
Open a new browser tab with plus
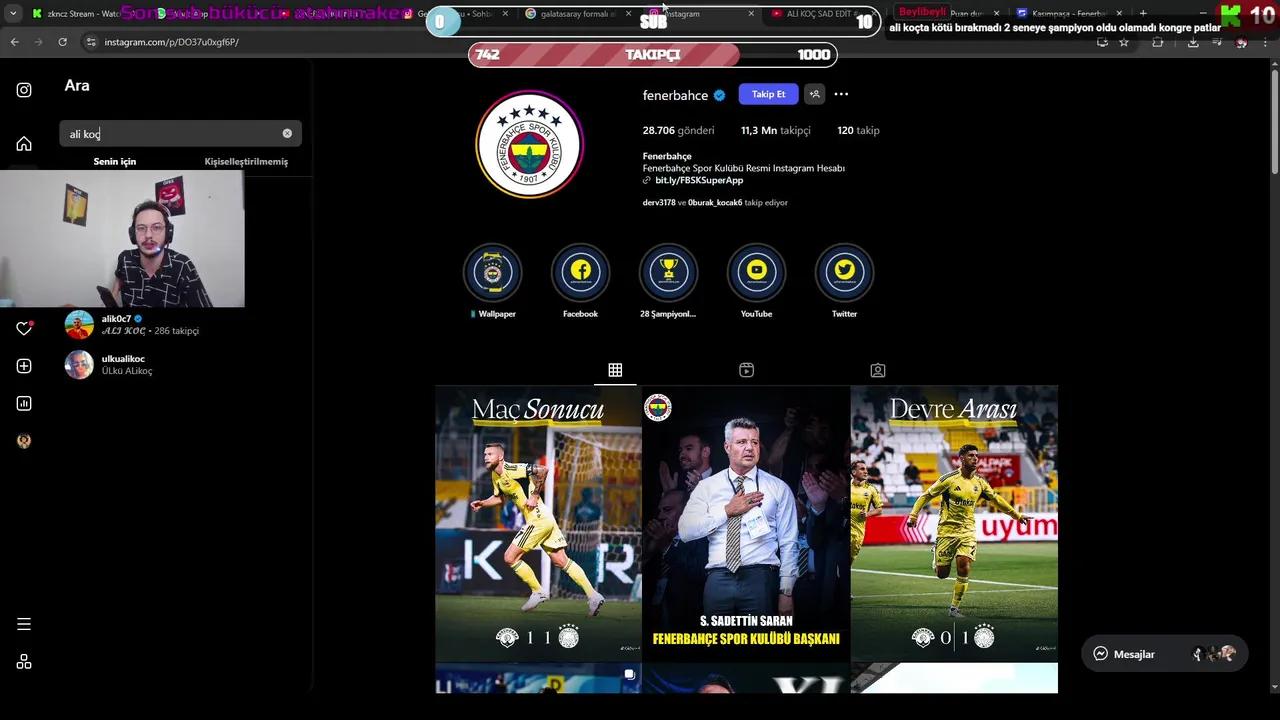tap(1143, 14)
